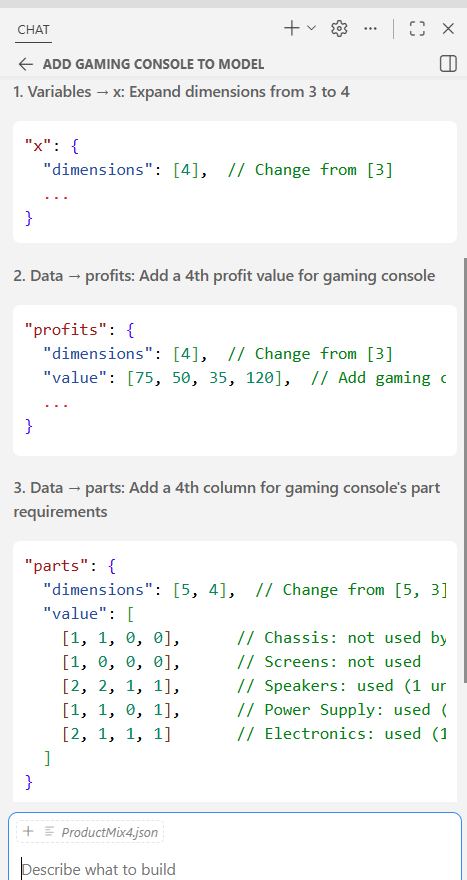467x880 pixels.
Task: Open the new chat dropdown chevron
Action: pos(312,28)
